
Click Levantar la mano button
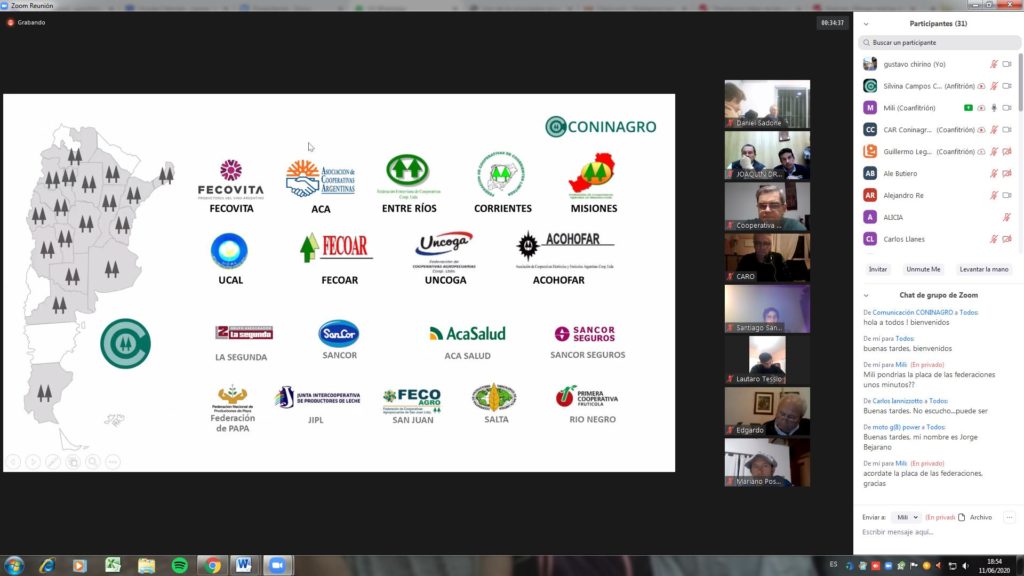[x=984, y=269]
